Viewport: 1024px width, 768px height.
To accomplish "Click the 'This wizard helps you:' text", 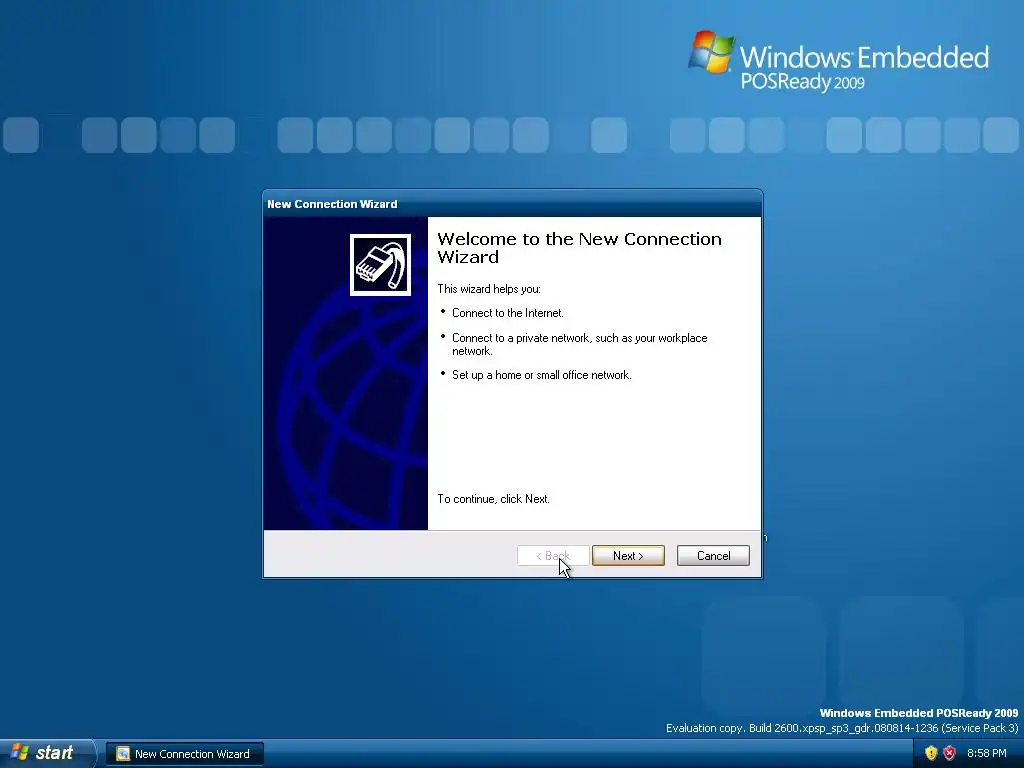I will 488,289.
